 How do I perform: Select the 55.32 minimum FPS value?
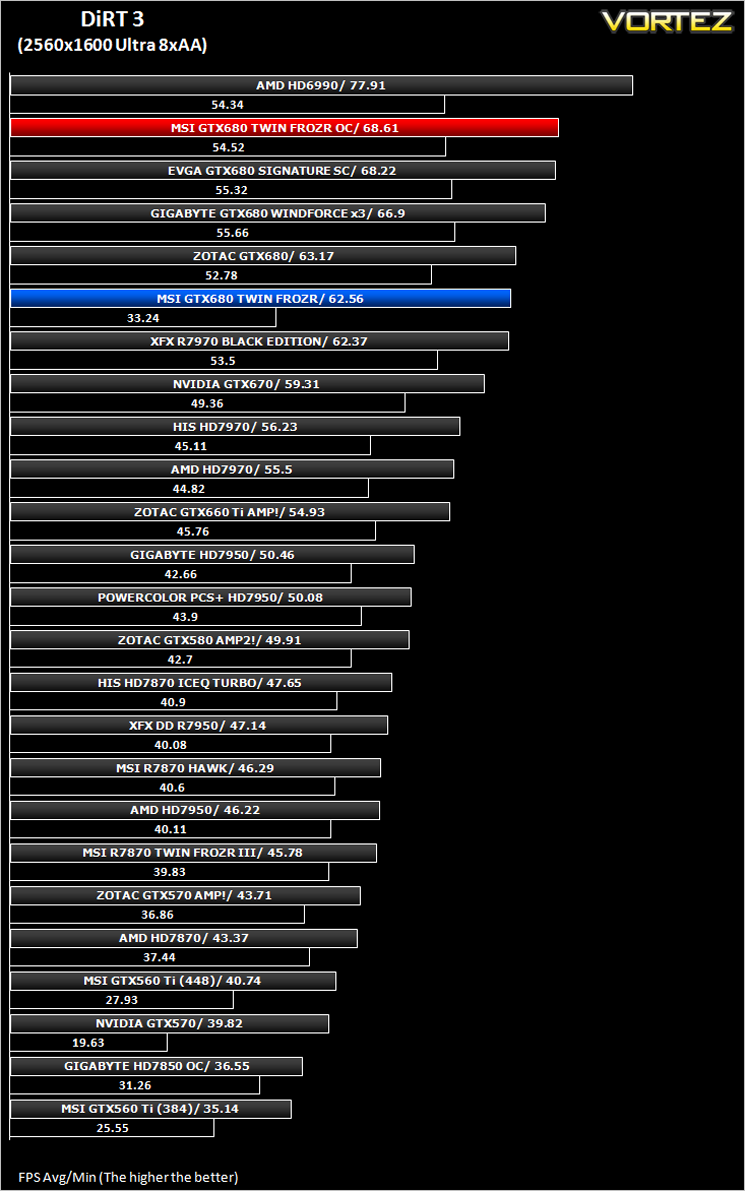pos(231,190)
